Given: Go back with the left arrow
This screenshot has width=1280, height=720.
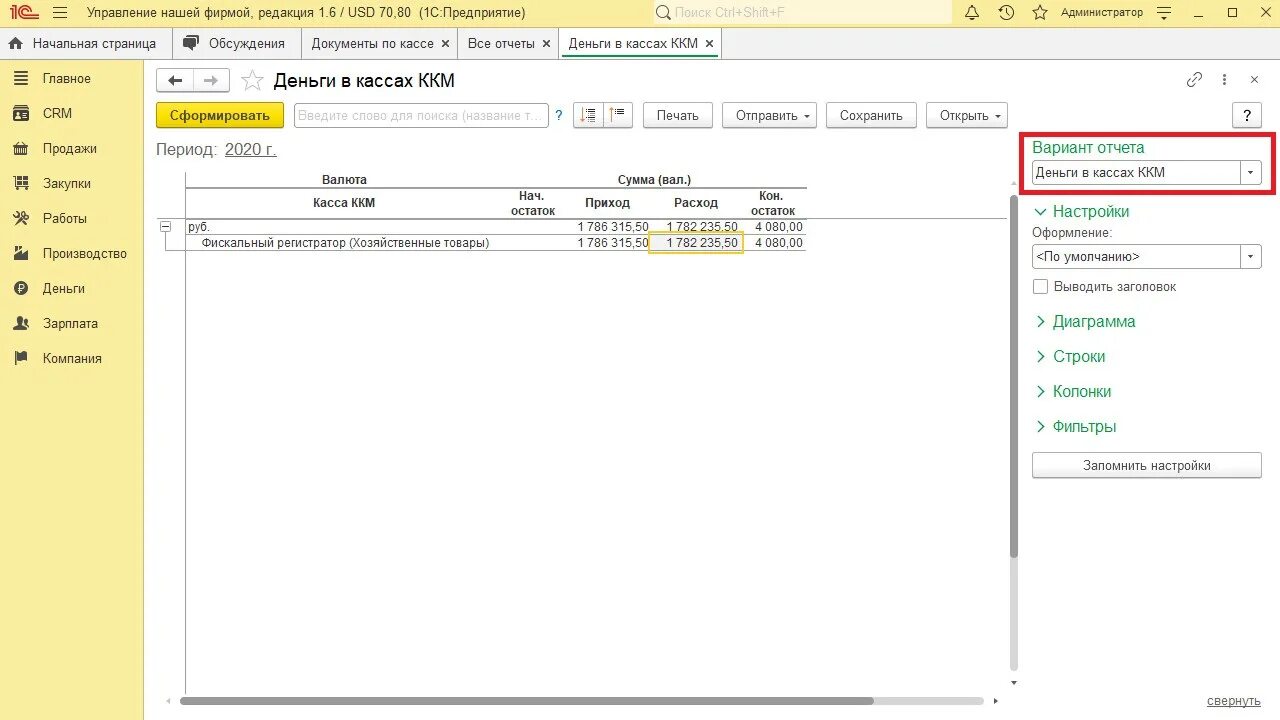Looking at the screenshot, I should coord(175,81).
